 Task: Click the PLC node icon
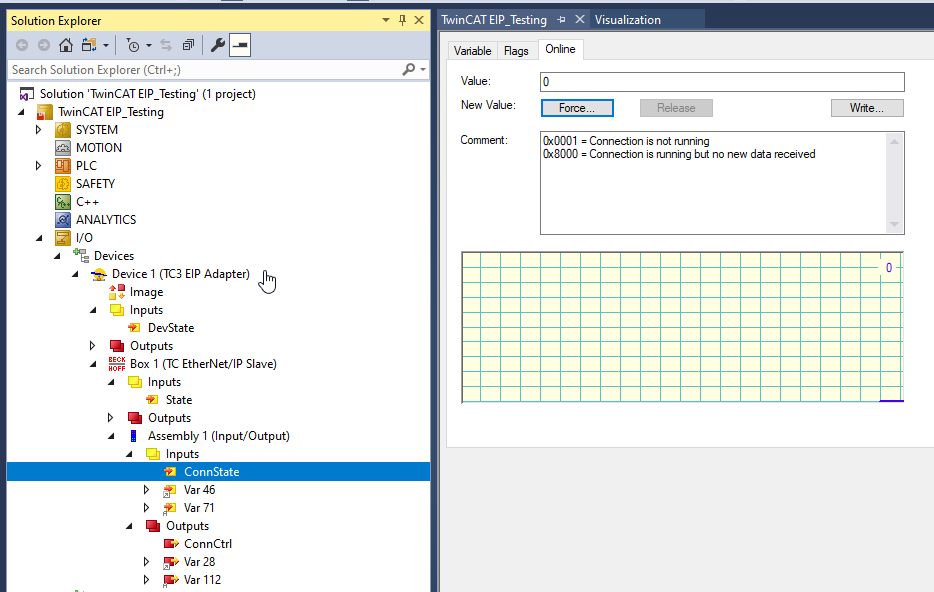click(x=63, y=166)
